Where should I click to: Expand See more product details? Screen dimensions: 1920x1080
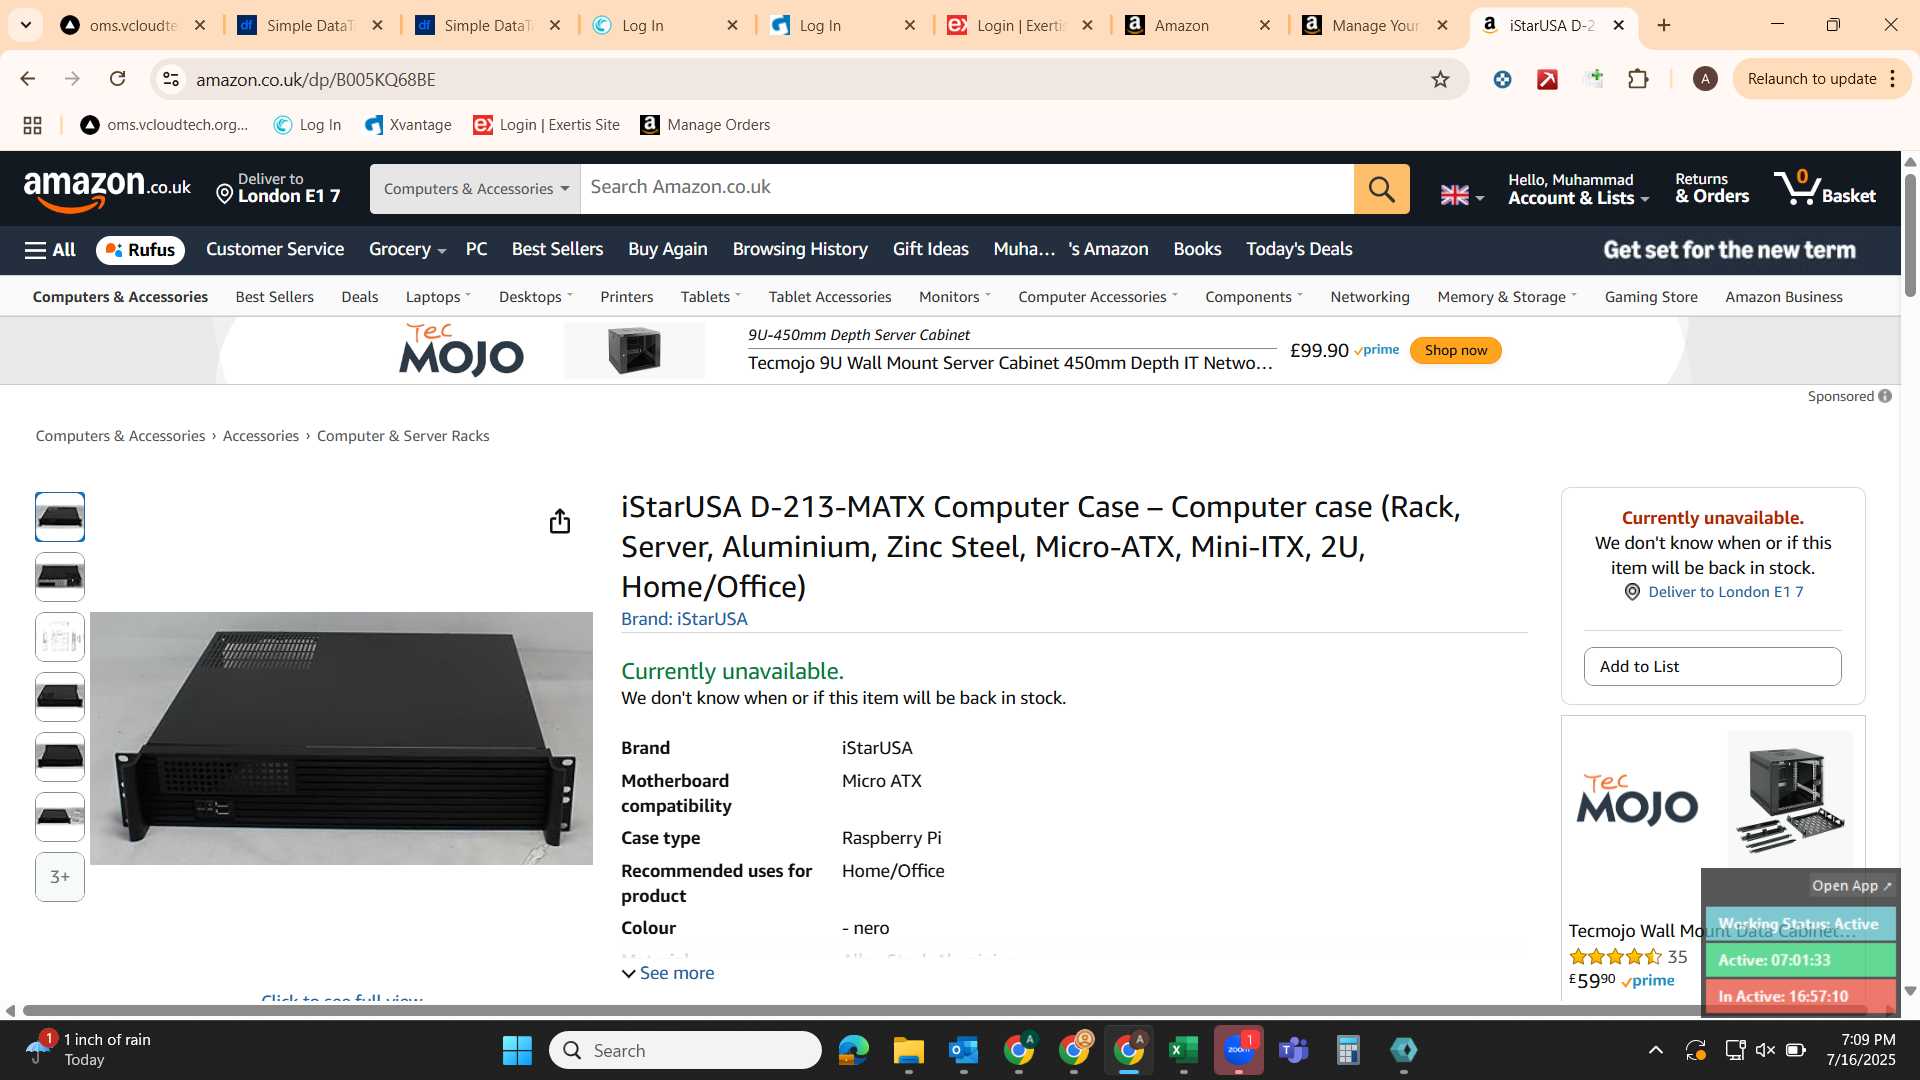(668, 973)
